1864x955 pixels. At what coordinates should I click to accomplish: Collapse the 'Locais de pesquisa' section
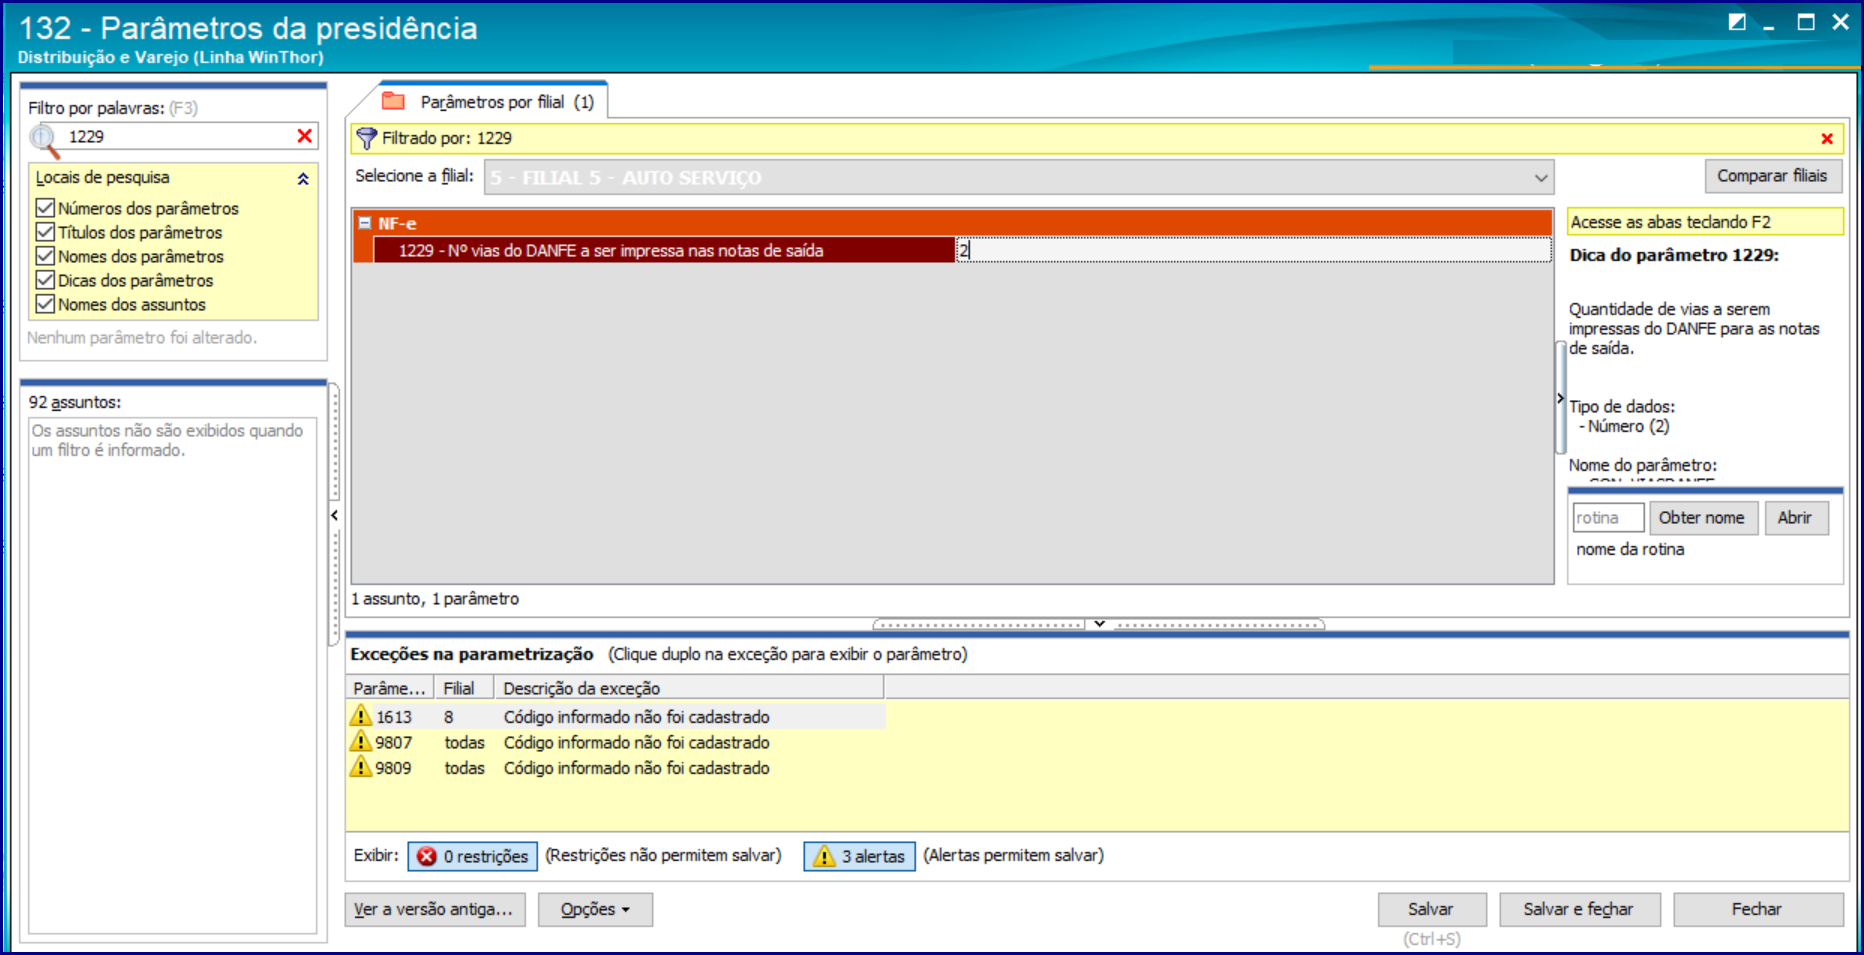pyautogui.click(x=303, y=179)
